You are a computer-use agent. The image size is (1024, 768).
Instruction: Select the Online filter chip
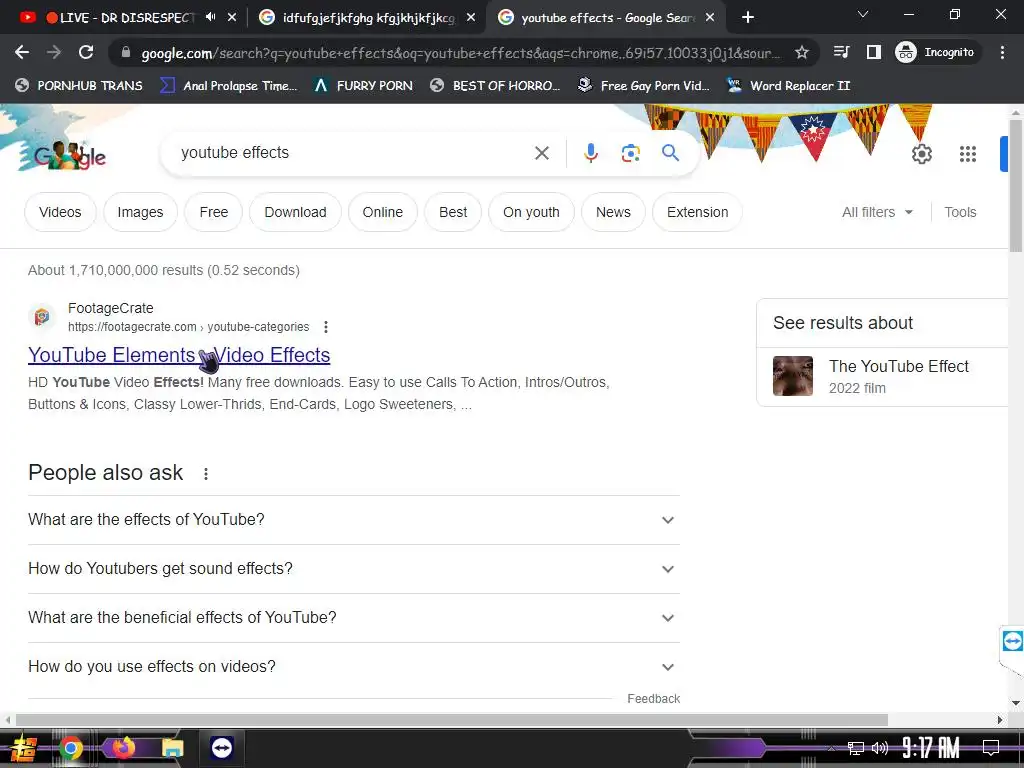383,212
